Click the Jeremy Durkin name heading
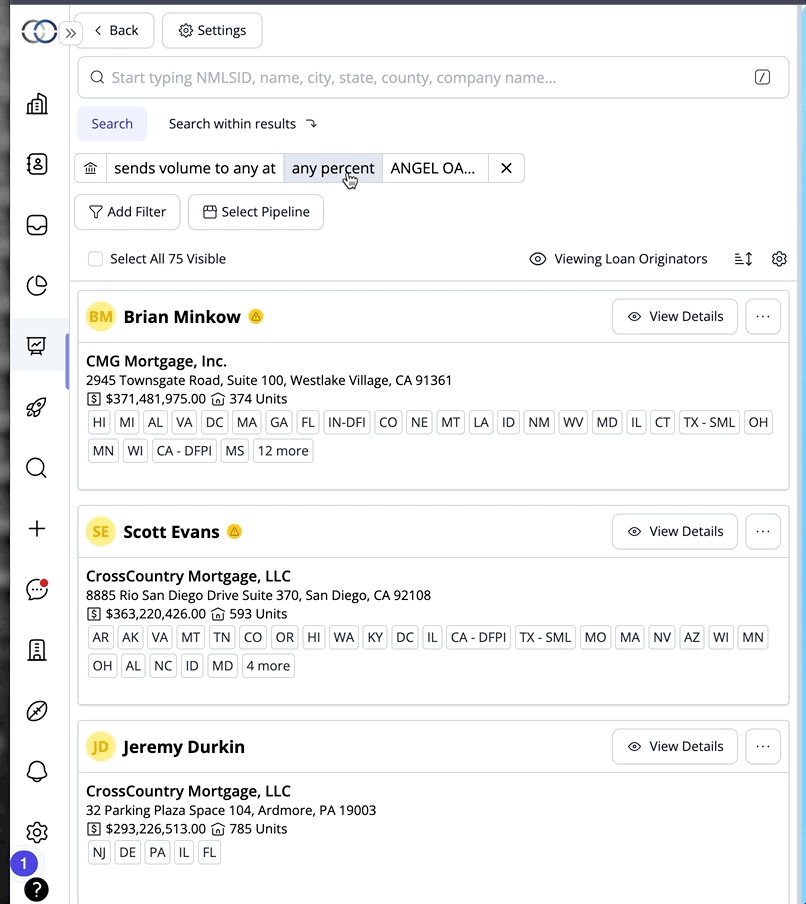The height and width of the screenshot is (904, 806). click(184, 747)
